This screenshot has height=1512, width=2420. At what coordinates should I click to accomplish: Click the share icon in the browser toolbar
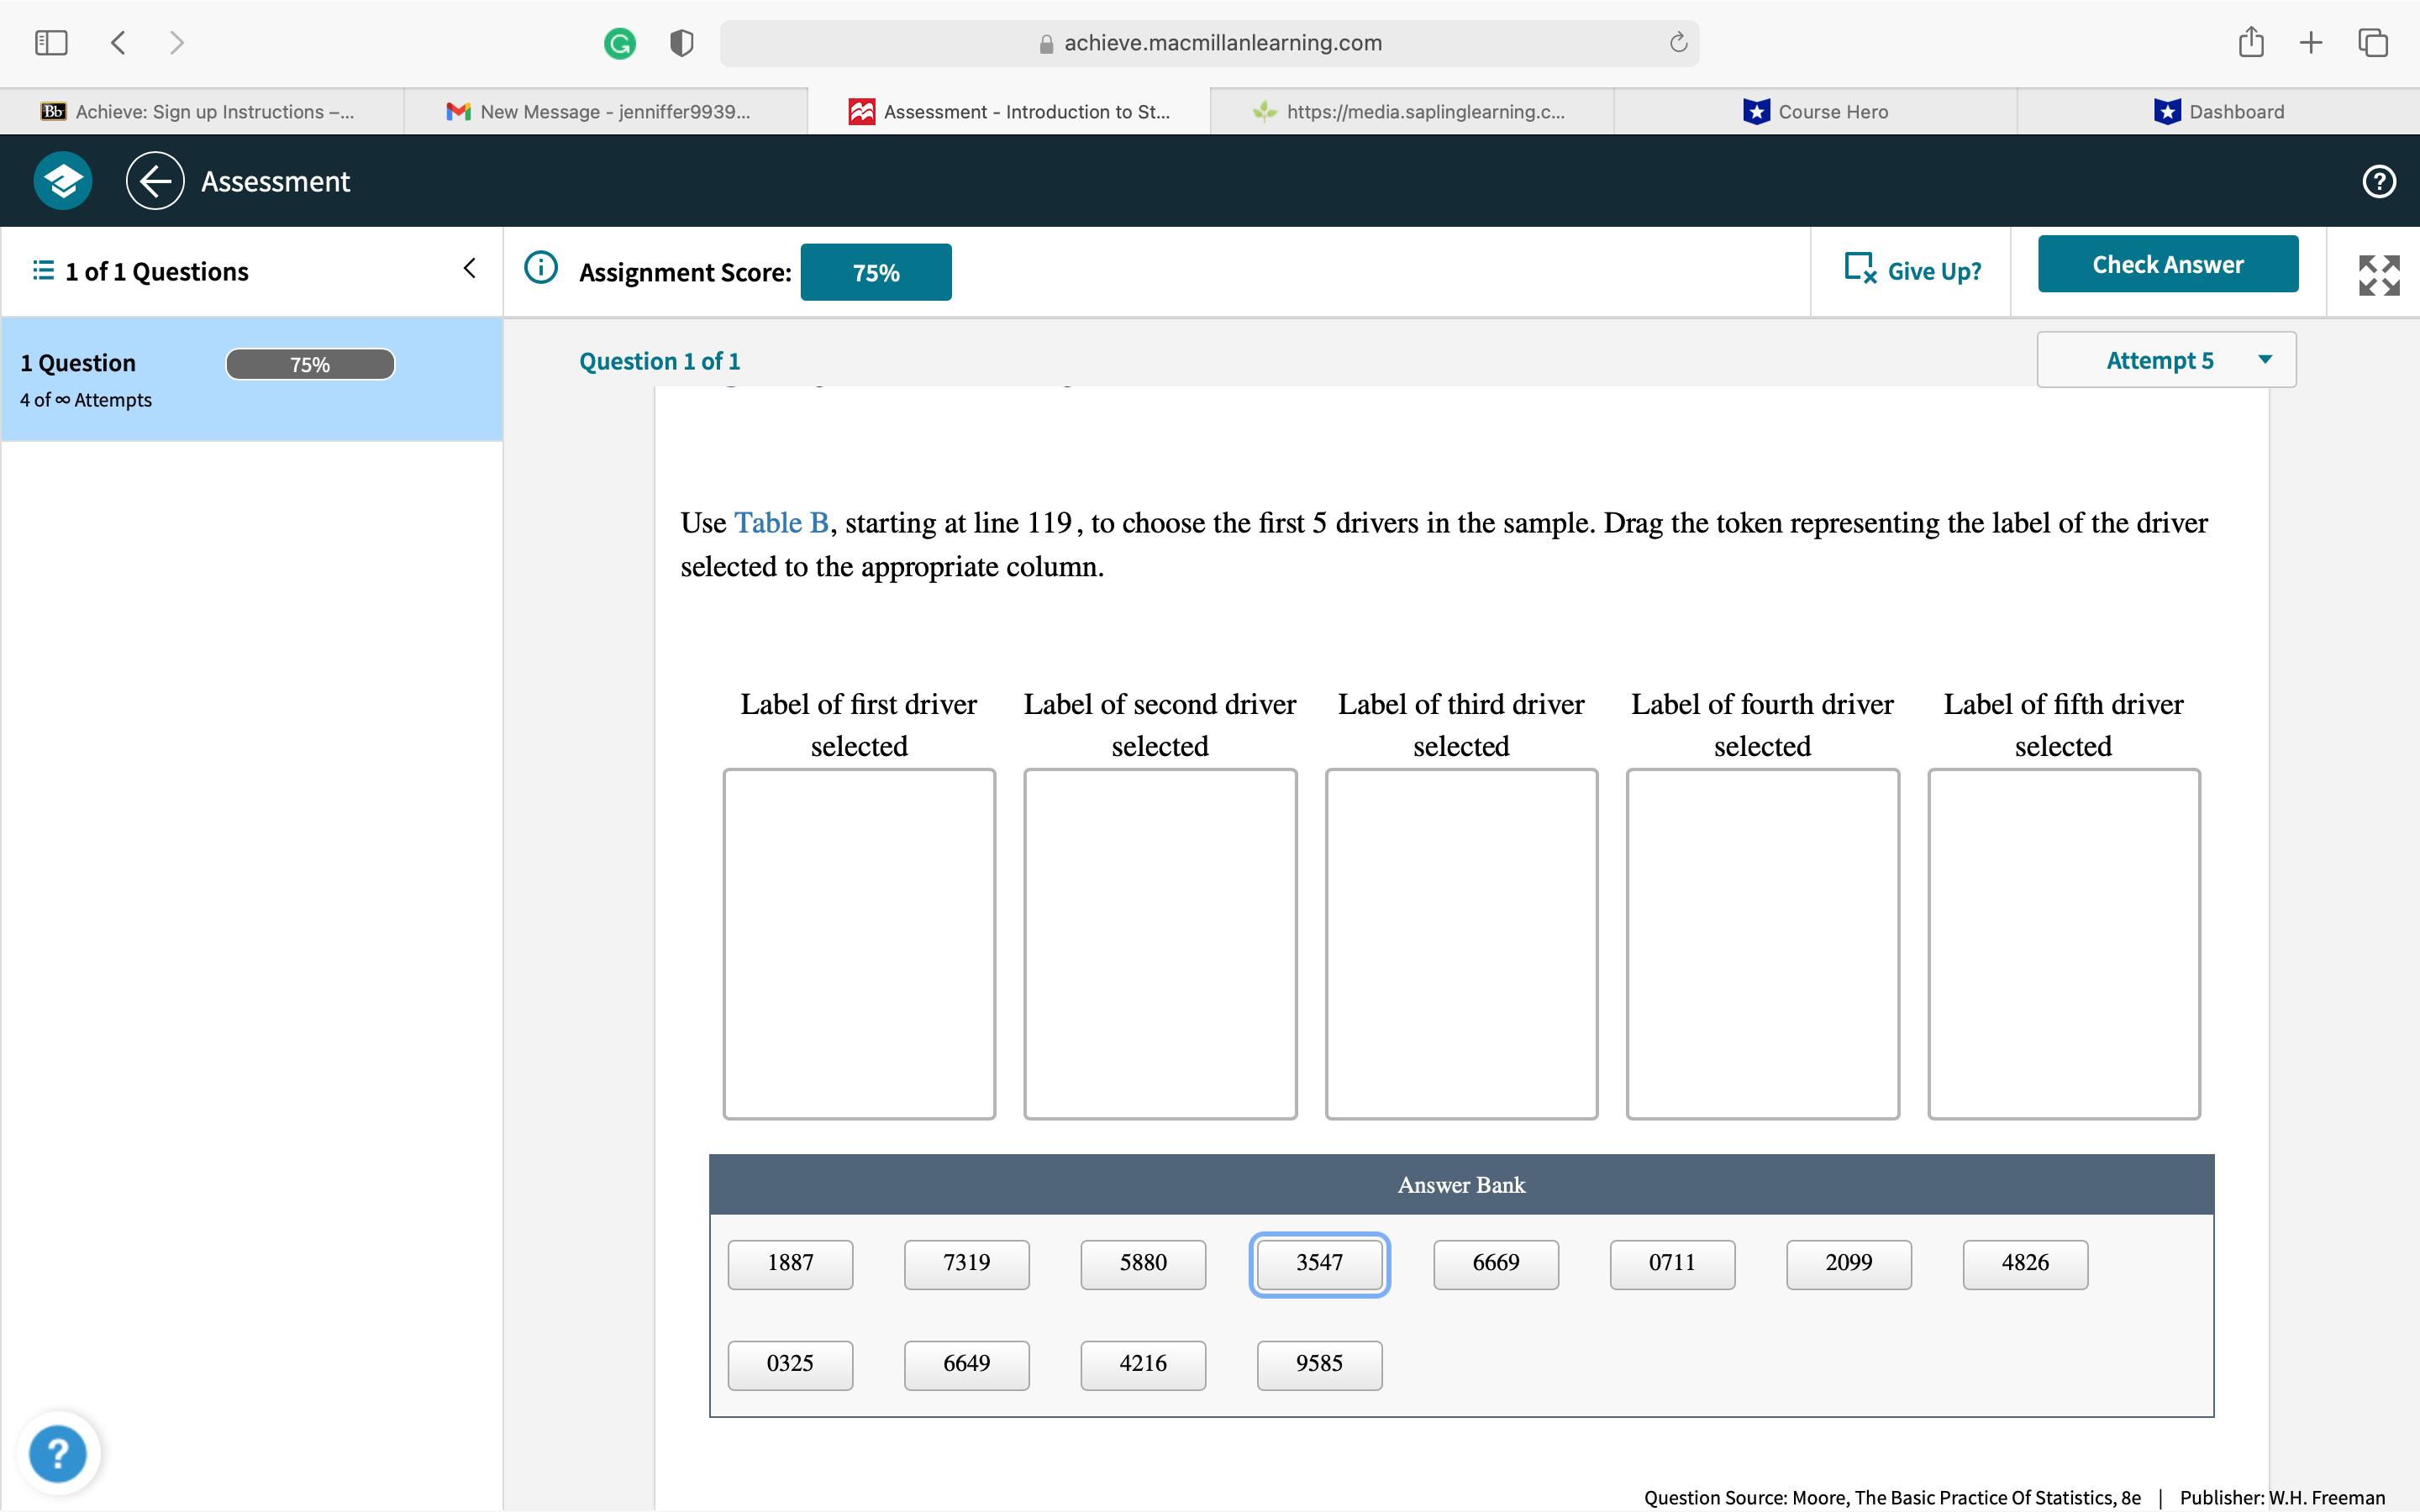tap(2251, 42)
